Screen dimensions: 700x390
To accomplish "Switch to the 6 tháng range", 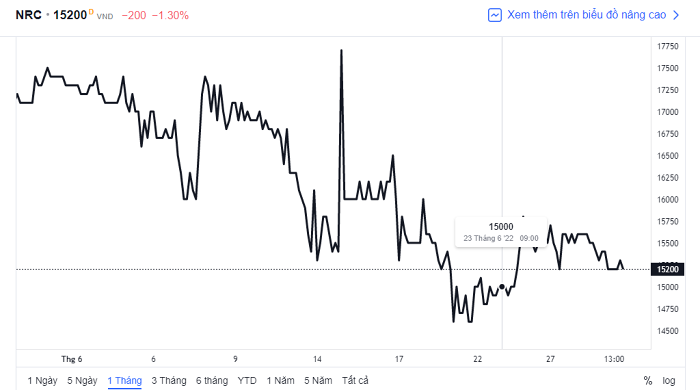I will tap(212, 381).
